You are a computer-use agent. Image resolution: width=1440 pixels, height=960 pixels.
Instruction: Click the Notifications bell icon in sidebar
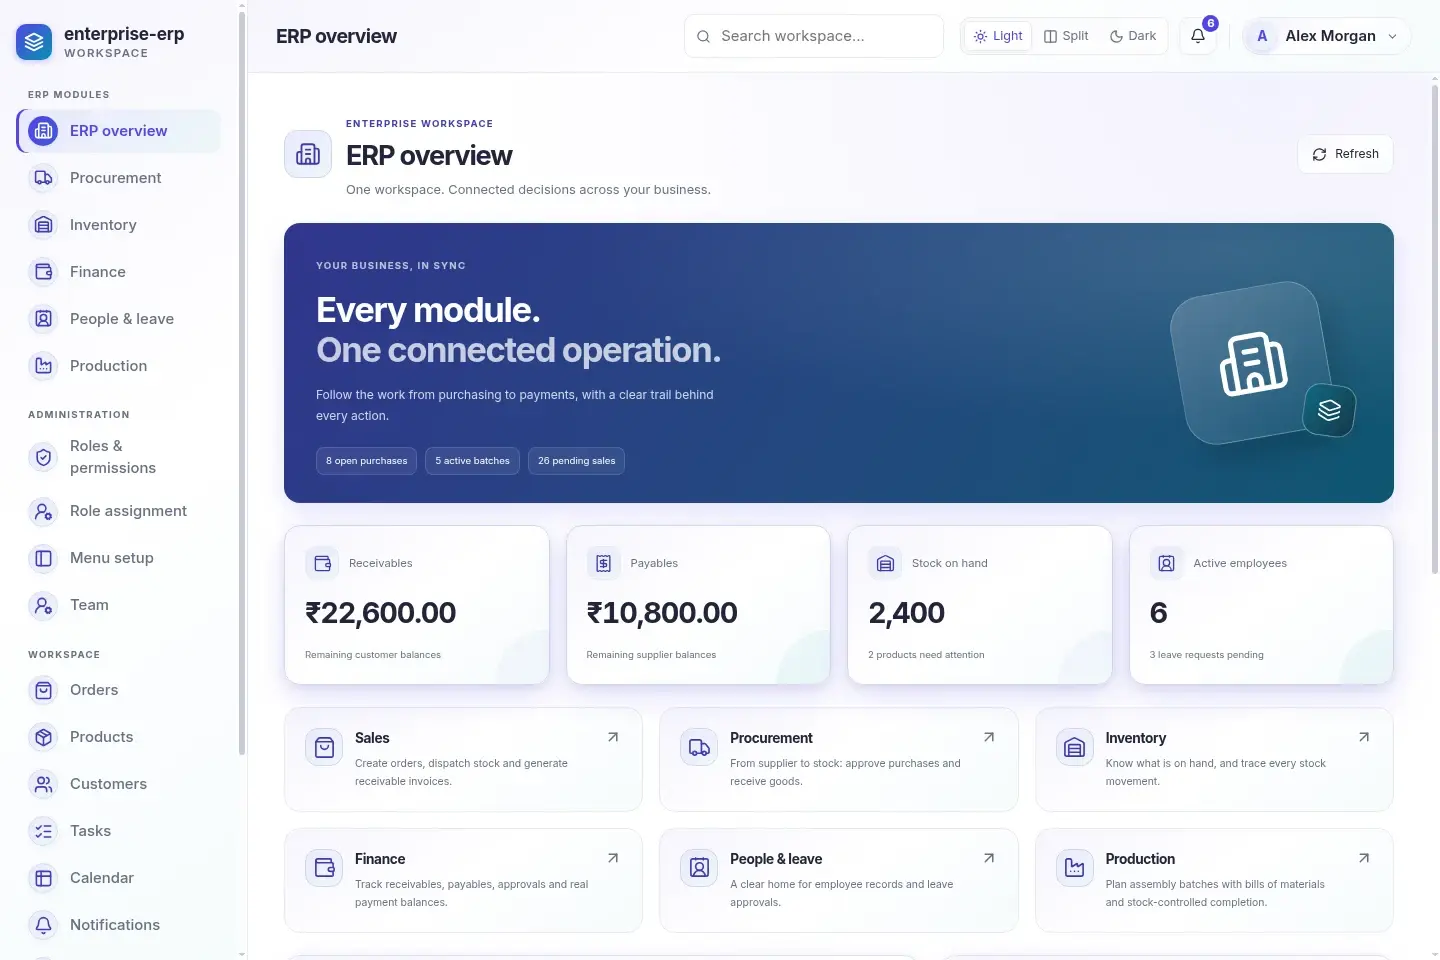click(43, 925)
